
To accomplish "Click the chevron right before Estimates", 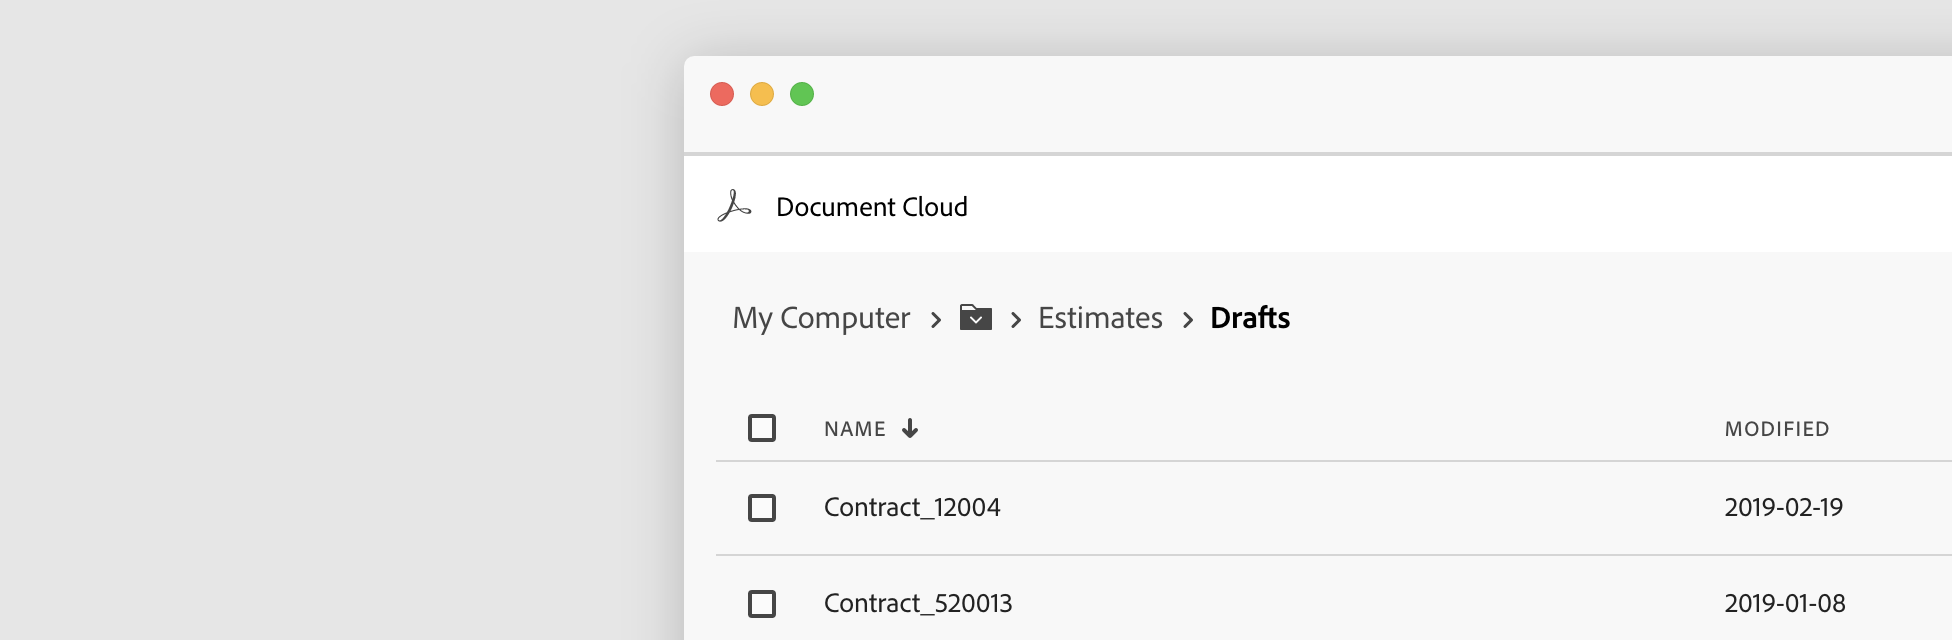I will pos(1016,320).
